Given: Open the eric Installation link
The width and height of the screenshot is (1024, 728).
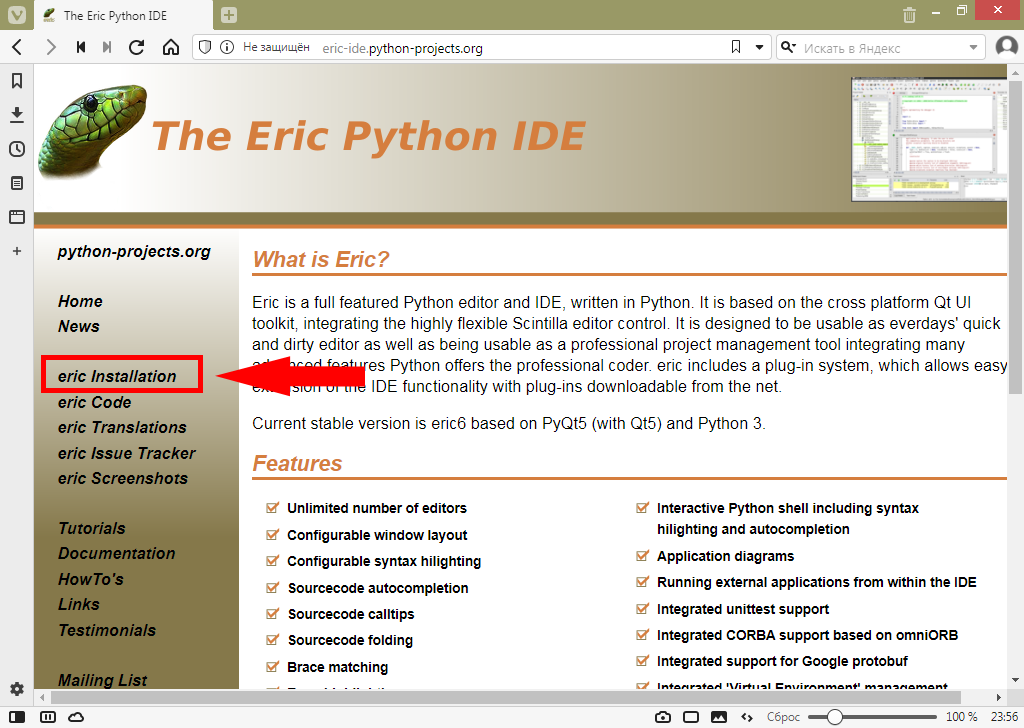Looking at the screenshot, I should 117,376.
